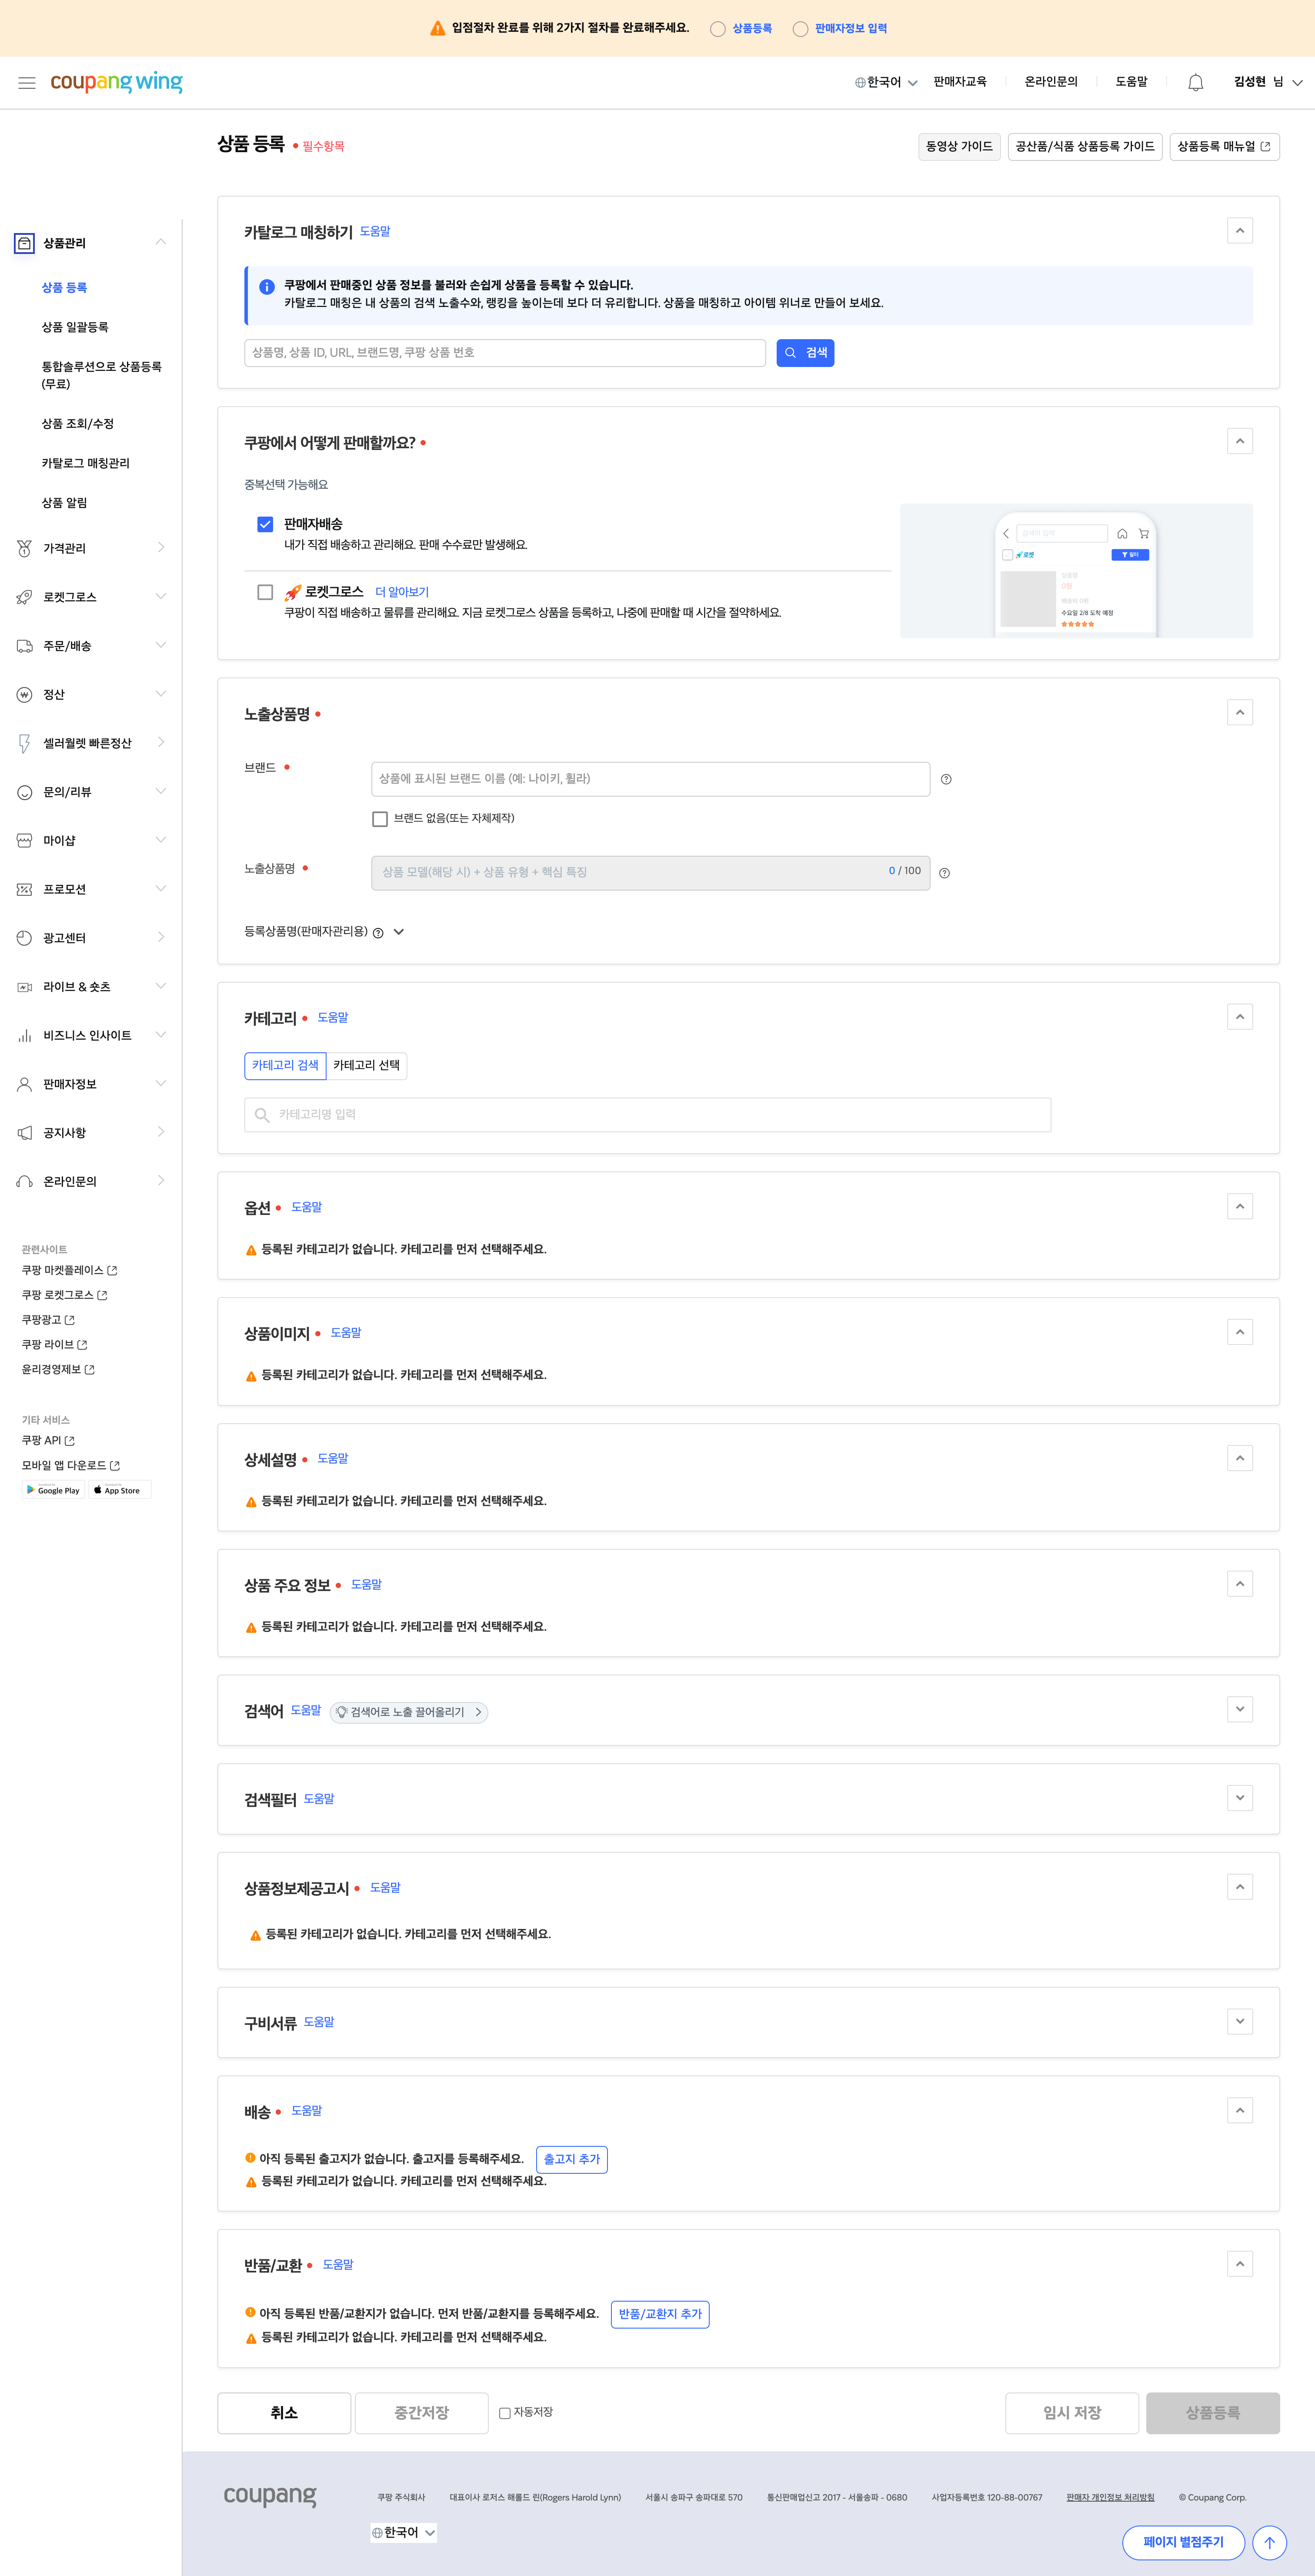The height and width of the screenshot is (2576, 1315).
Task: Open 카탈로그 매칭관리 in the sidebar
Action: 86,463
